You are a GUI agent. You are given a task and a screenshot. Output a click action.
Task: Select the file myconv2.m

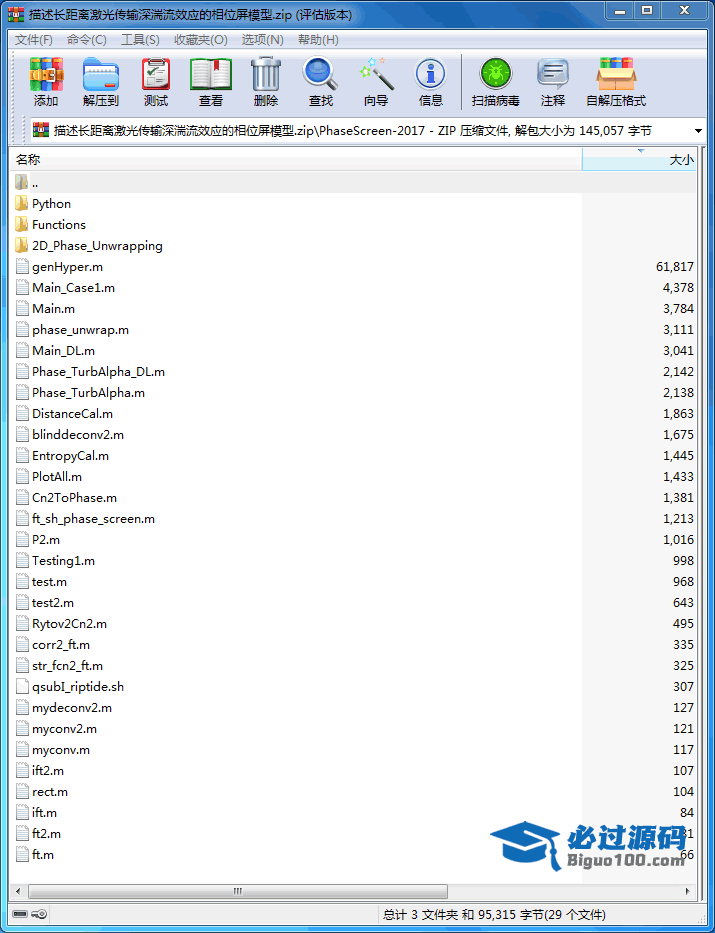64,728
